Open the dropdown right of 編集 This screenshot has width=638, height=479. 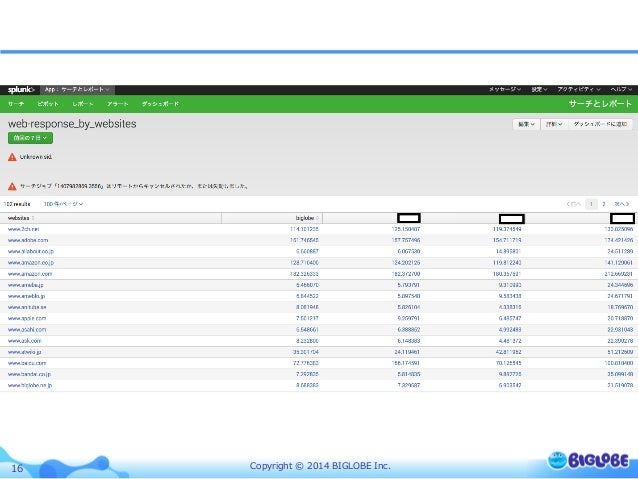pyautogui.click(x=554, y=125)
